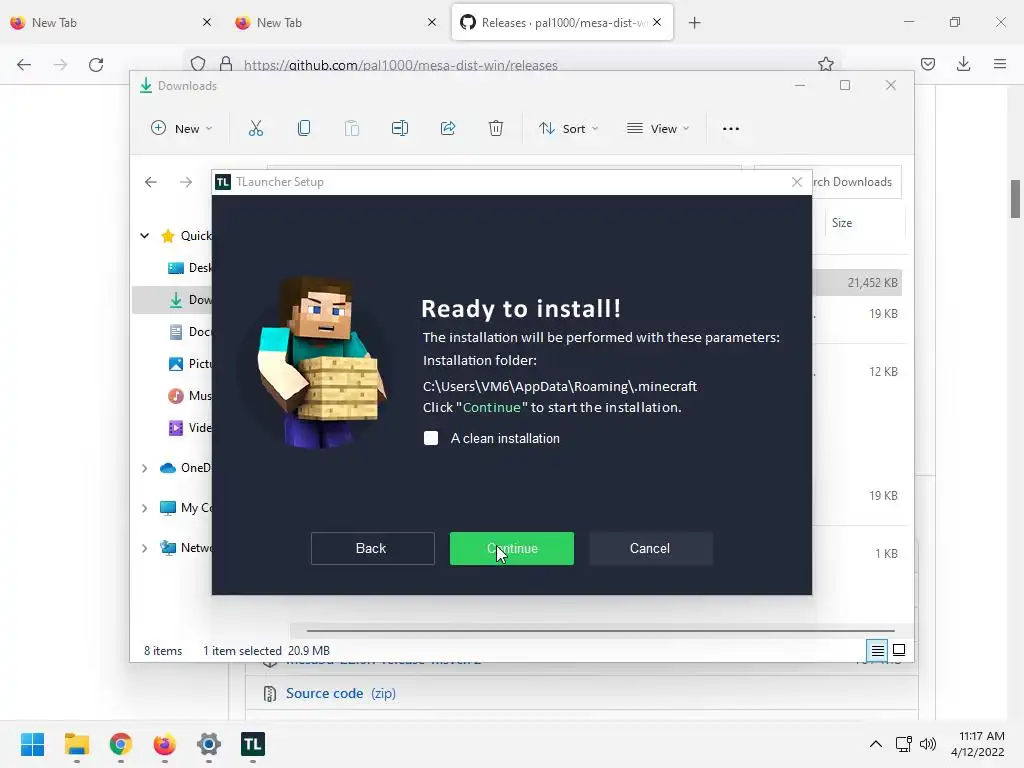Click the browser page vertical scrollbar
The height and width of the screenshot is (768, 1024).
(x=1016, y=199)
